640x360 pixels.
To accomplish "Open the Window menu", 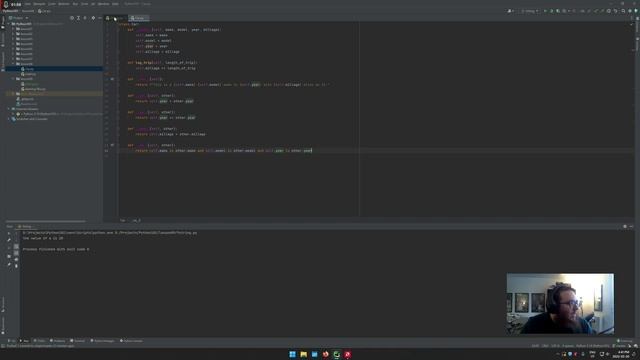I will [x=104, y=4].
